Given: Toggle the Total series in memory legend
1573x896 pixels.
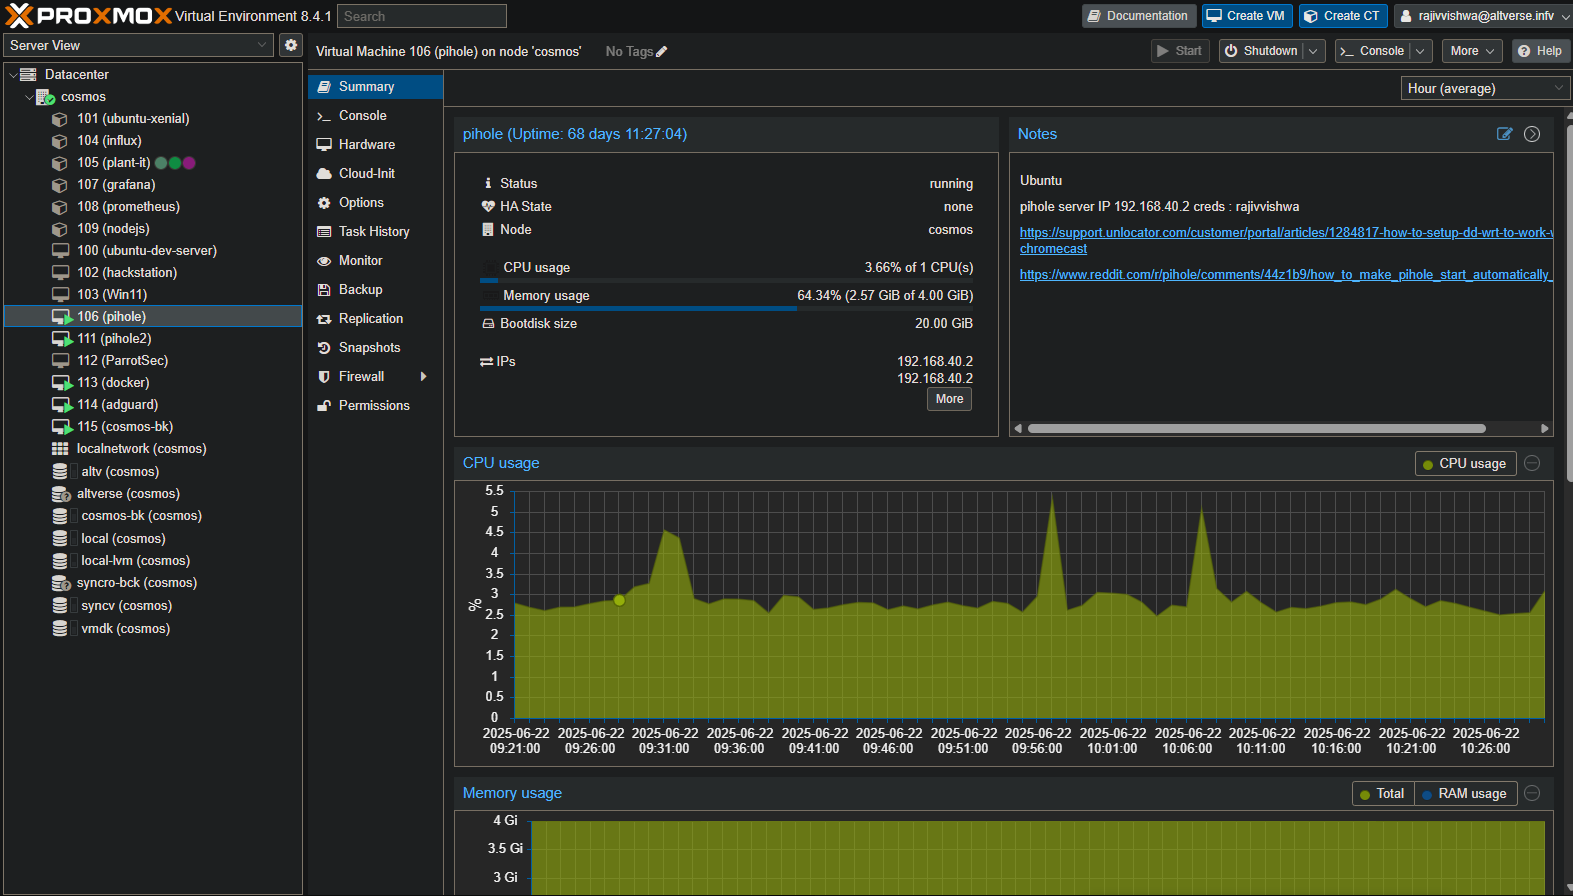Looking at the screenshot, I should pyautogui.click(x=1382, y=794).
